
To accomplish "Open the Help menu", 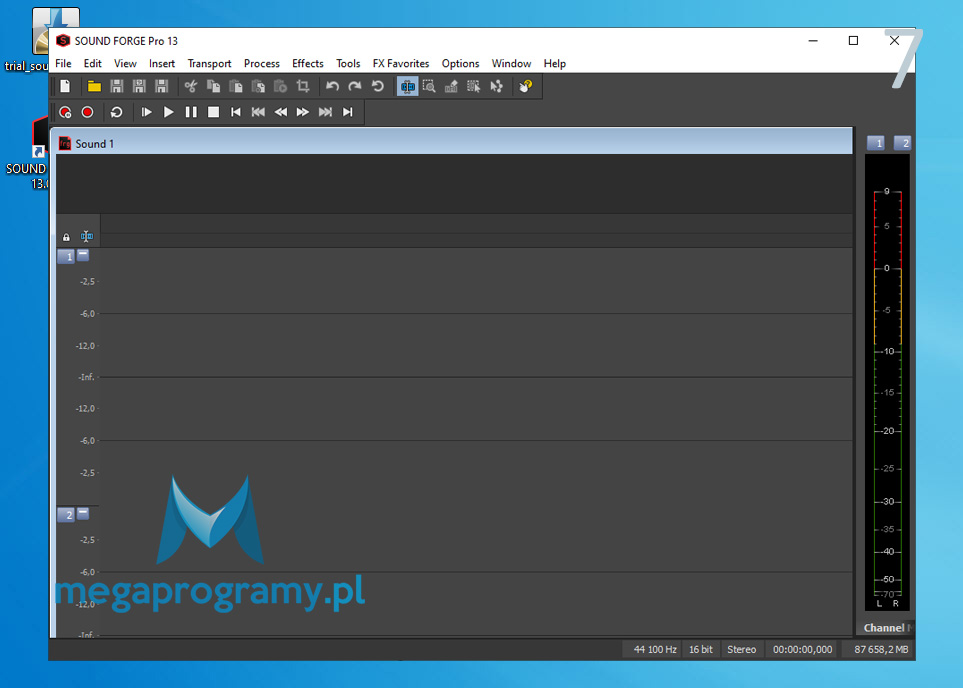I will [555, 63].
